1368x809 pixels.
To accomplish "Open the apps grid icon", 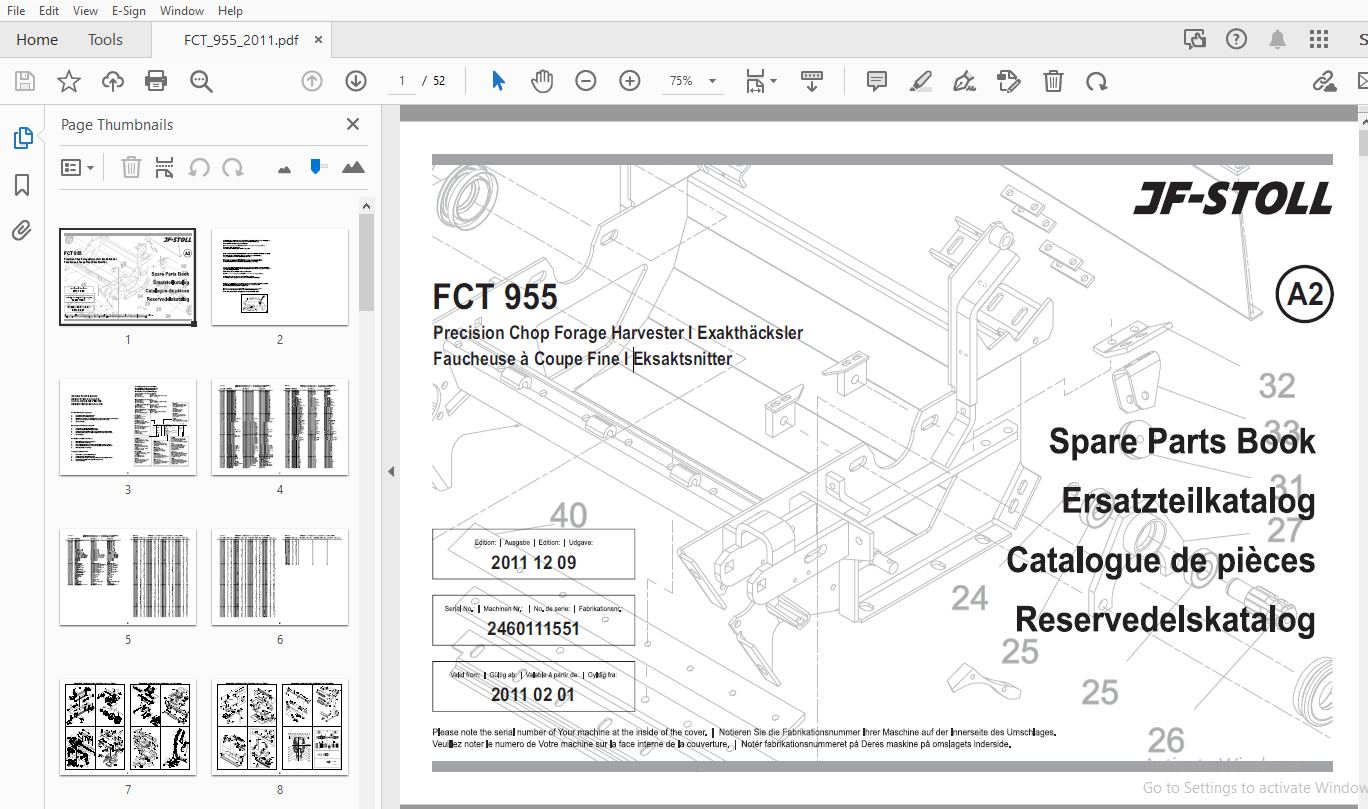I will (1319, 40).
